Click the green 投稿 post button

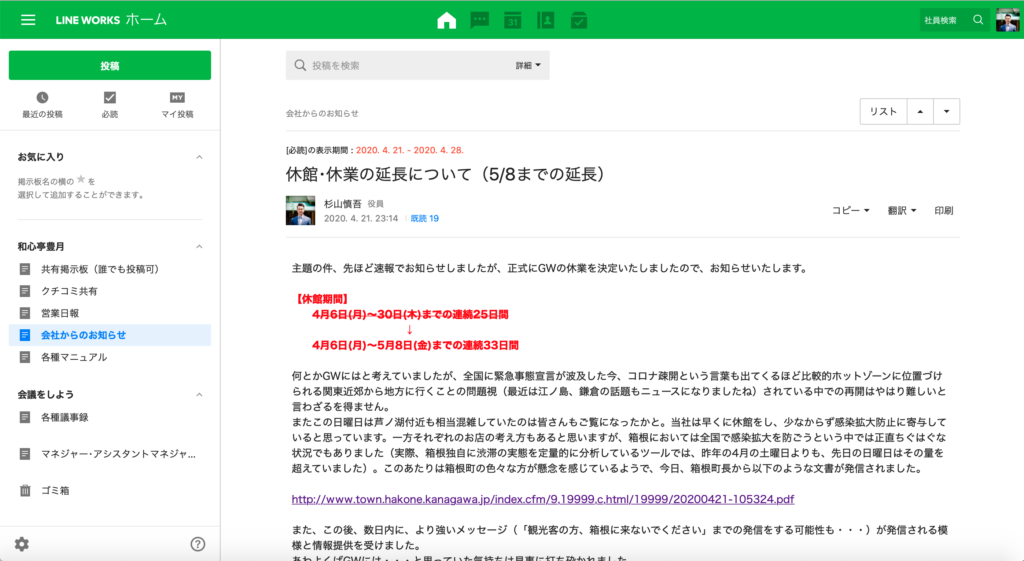pyautogui.click(x=110, y=65)
